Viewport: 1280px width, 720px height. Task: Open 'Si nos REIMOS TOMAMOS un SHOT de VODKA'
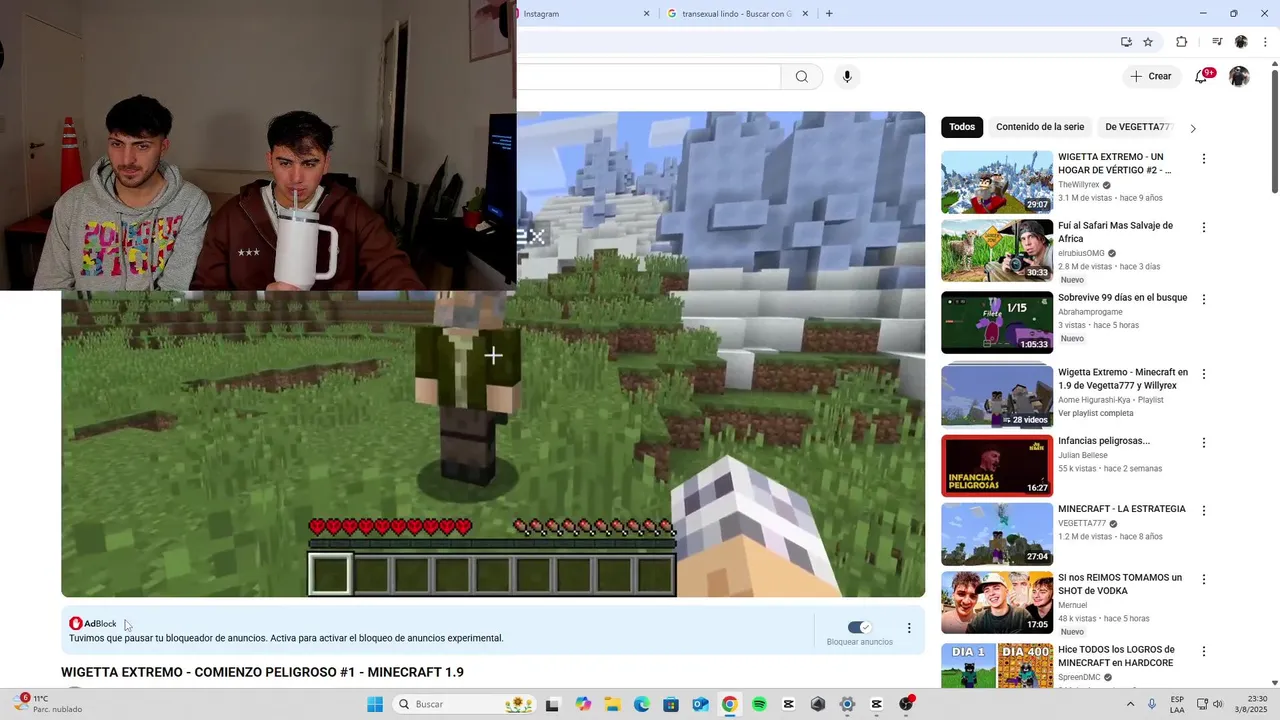pyautogui.click(x=1120, y=584)
